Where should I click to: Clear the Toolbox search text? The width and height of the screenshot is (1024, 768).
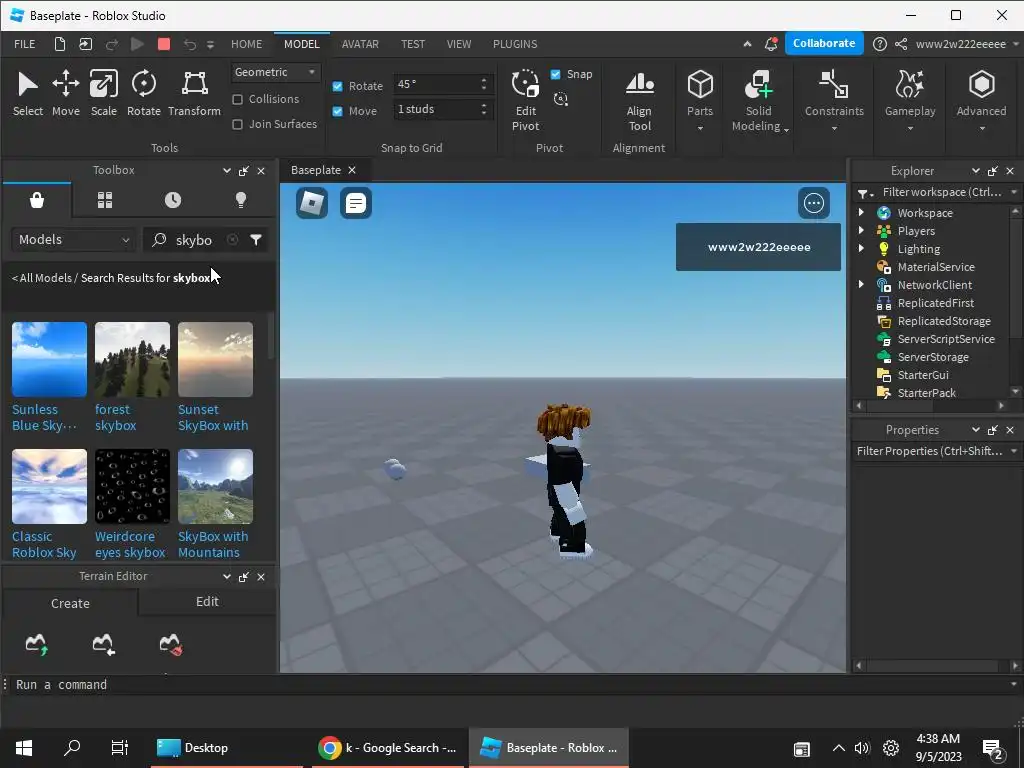(x=232, y=240)
